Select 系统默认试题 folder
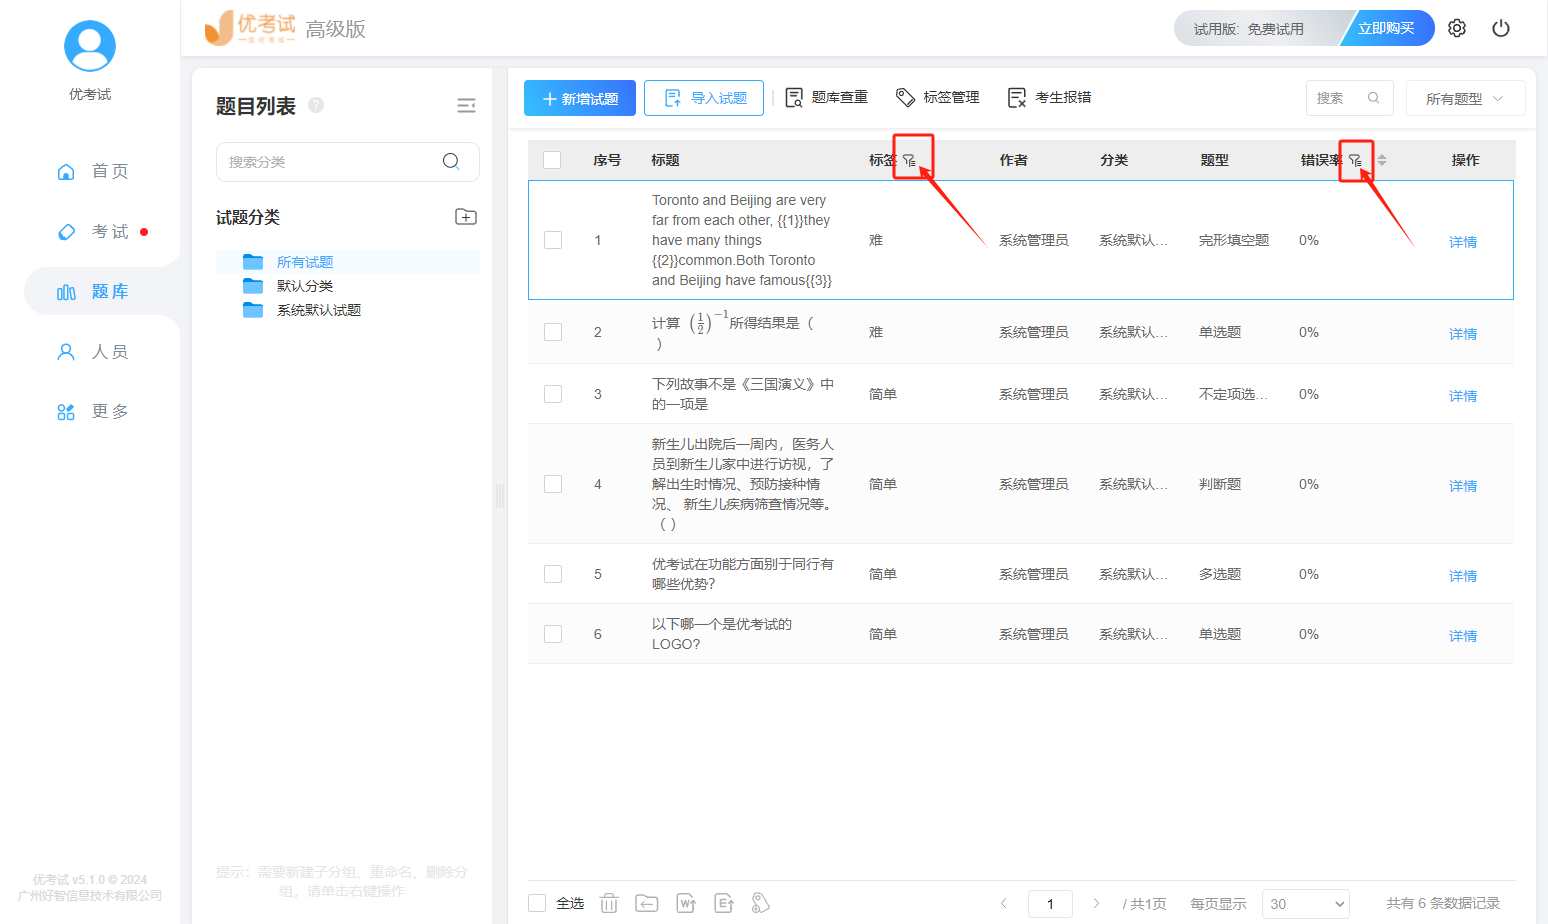This screenshot has height=924, width=1548. (318, 310)
